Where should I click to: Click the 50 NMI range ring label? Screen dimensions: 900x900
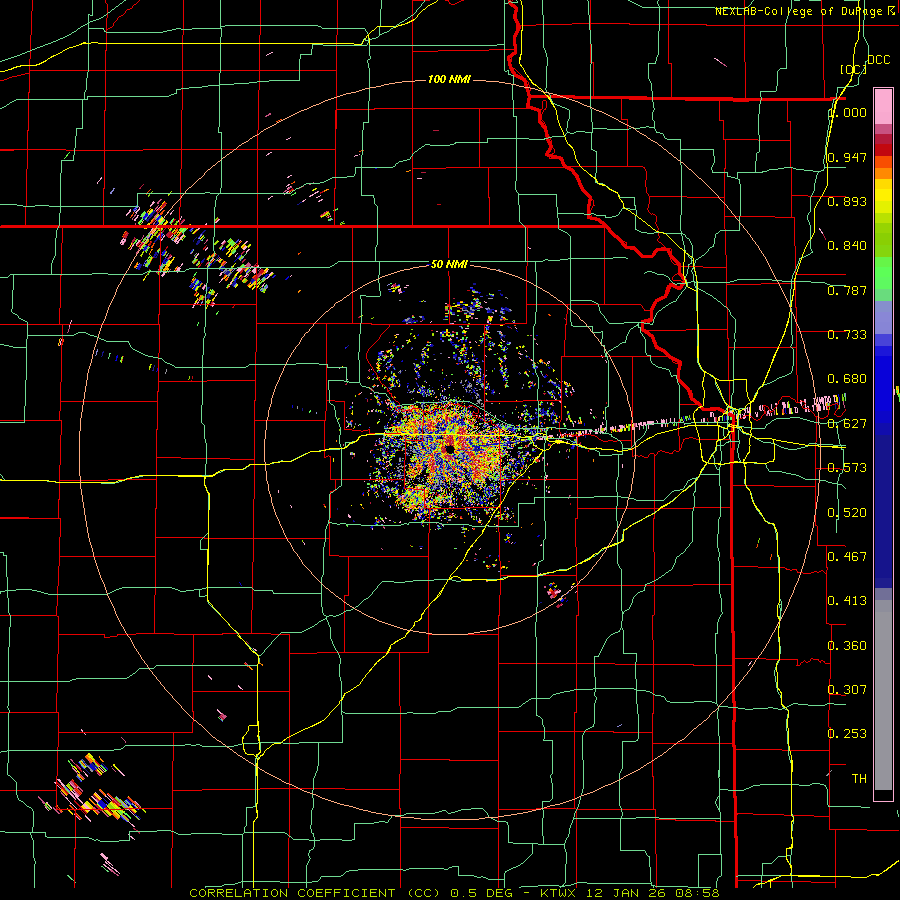(x=449, y=265)
